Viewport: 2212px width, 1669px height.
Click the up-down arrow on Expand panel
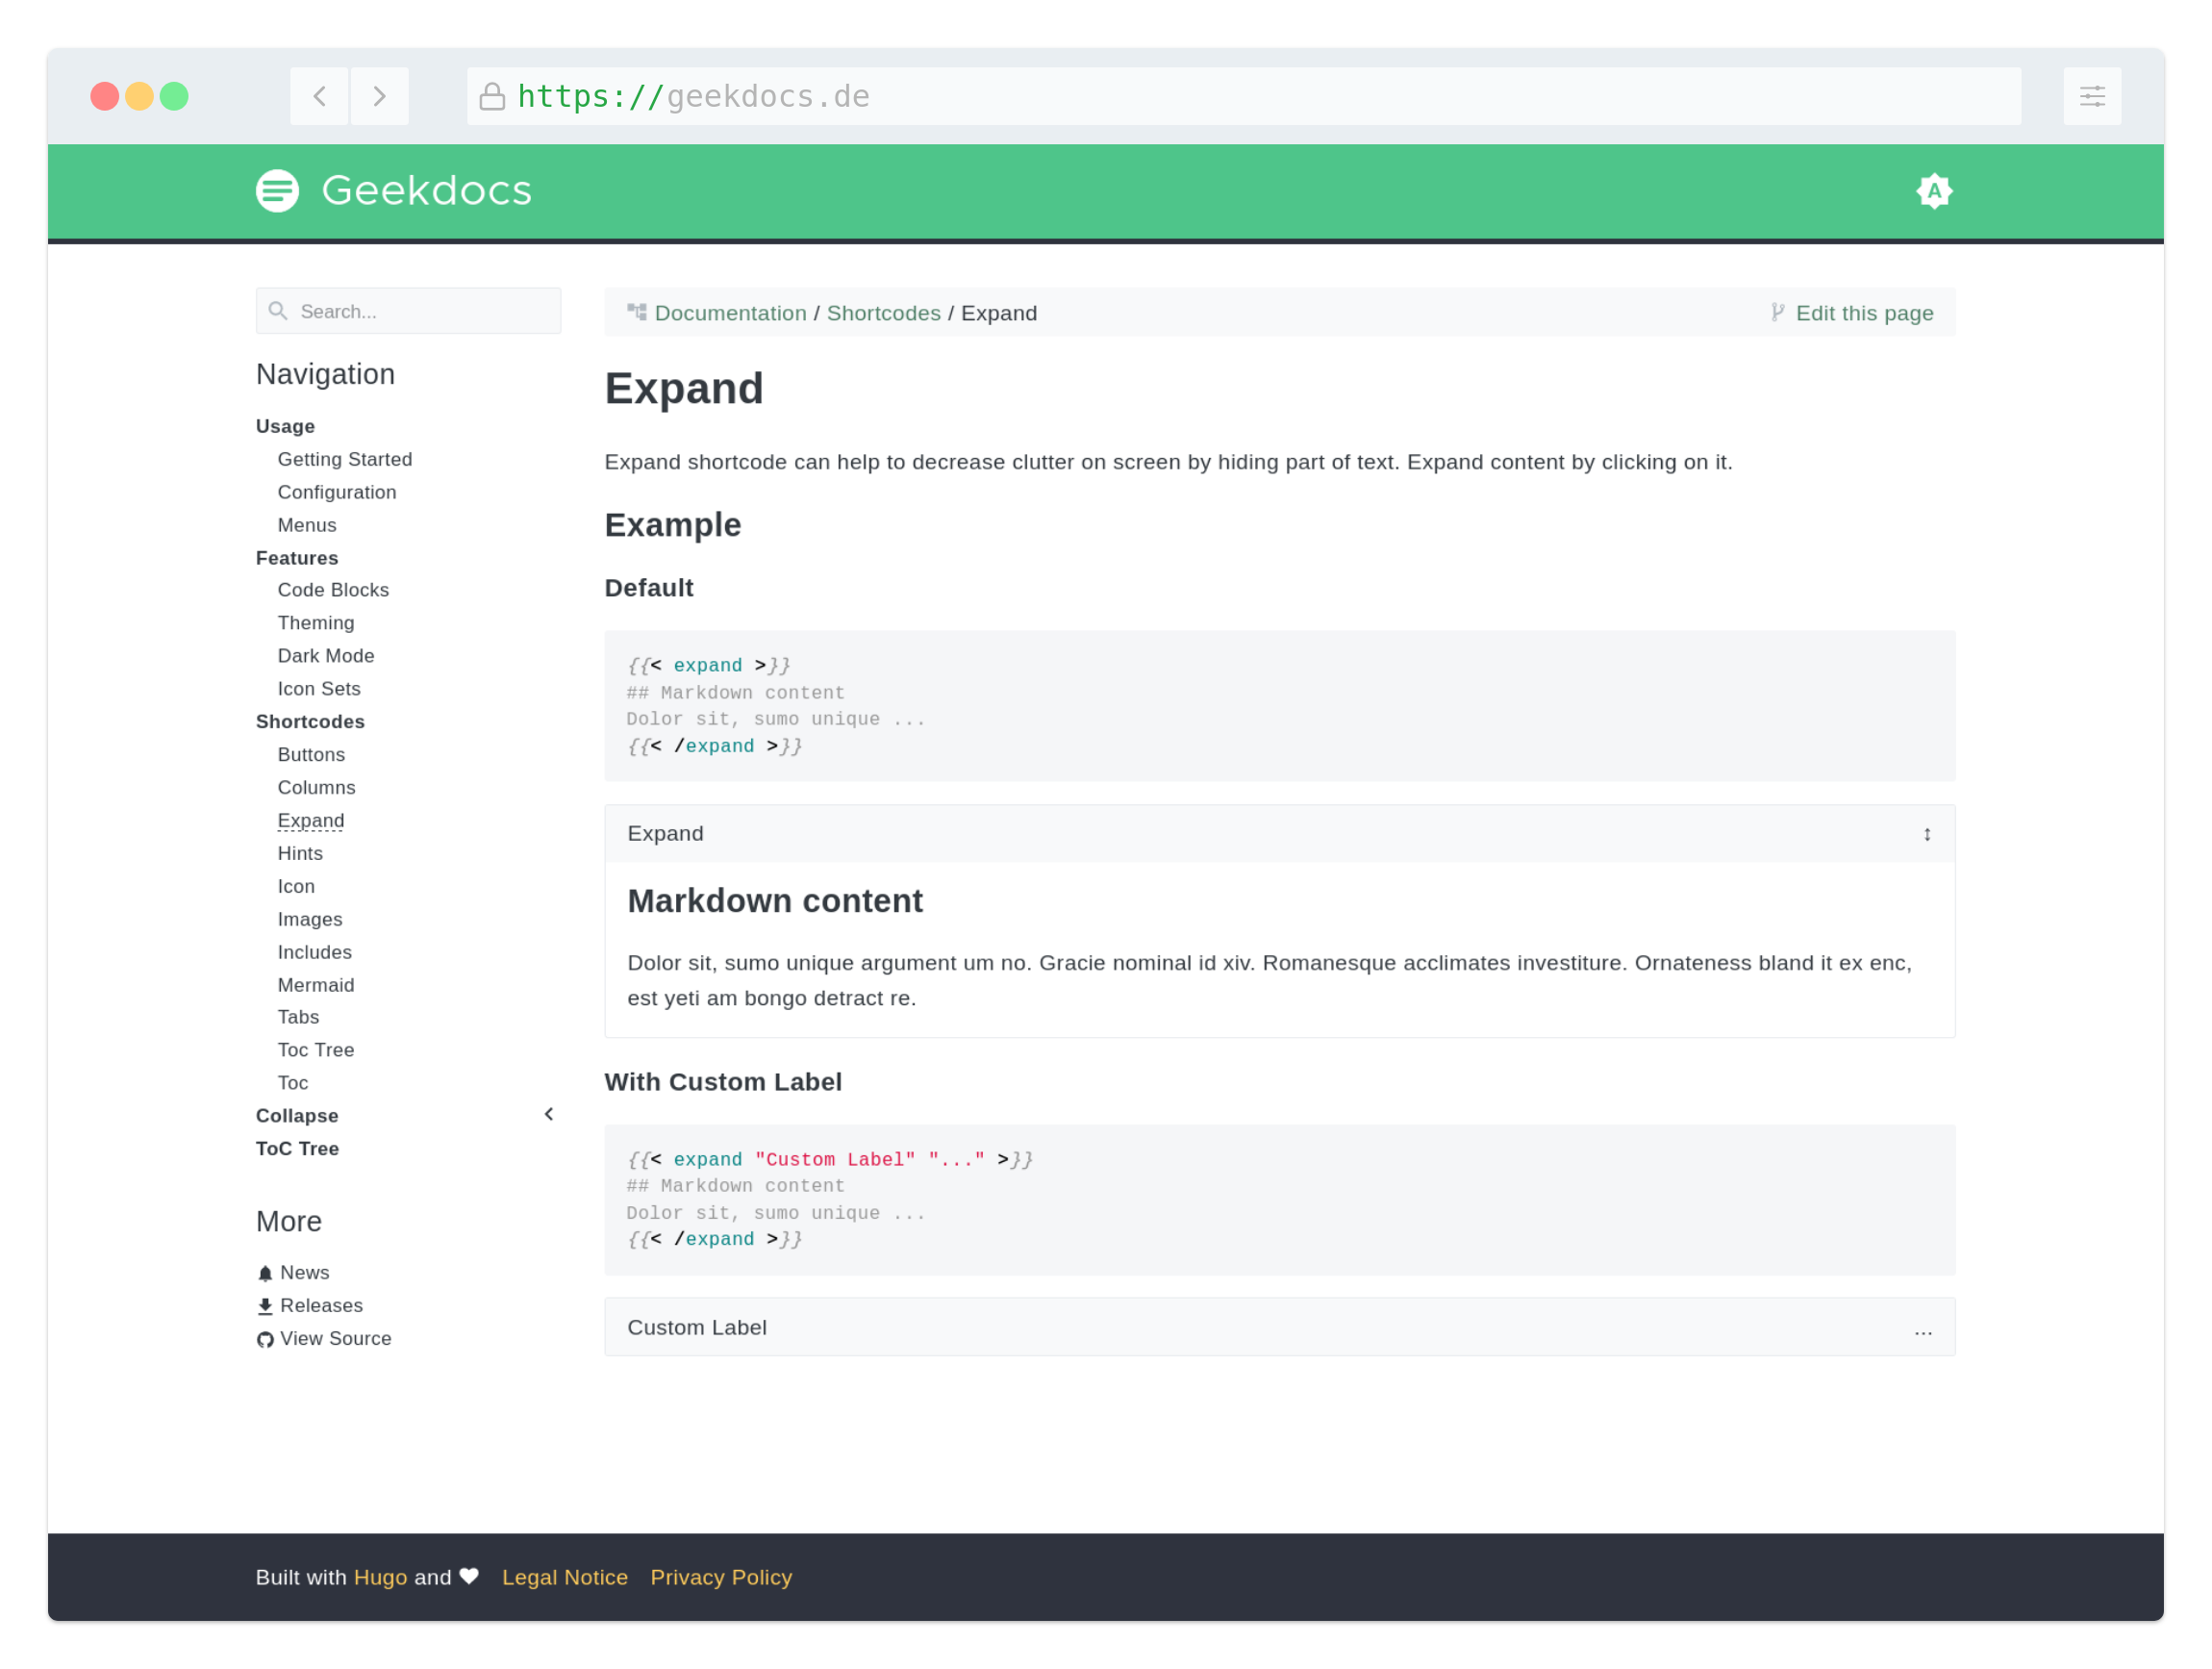(1926, 834)
